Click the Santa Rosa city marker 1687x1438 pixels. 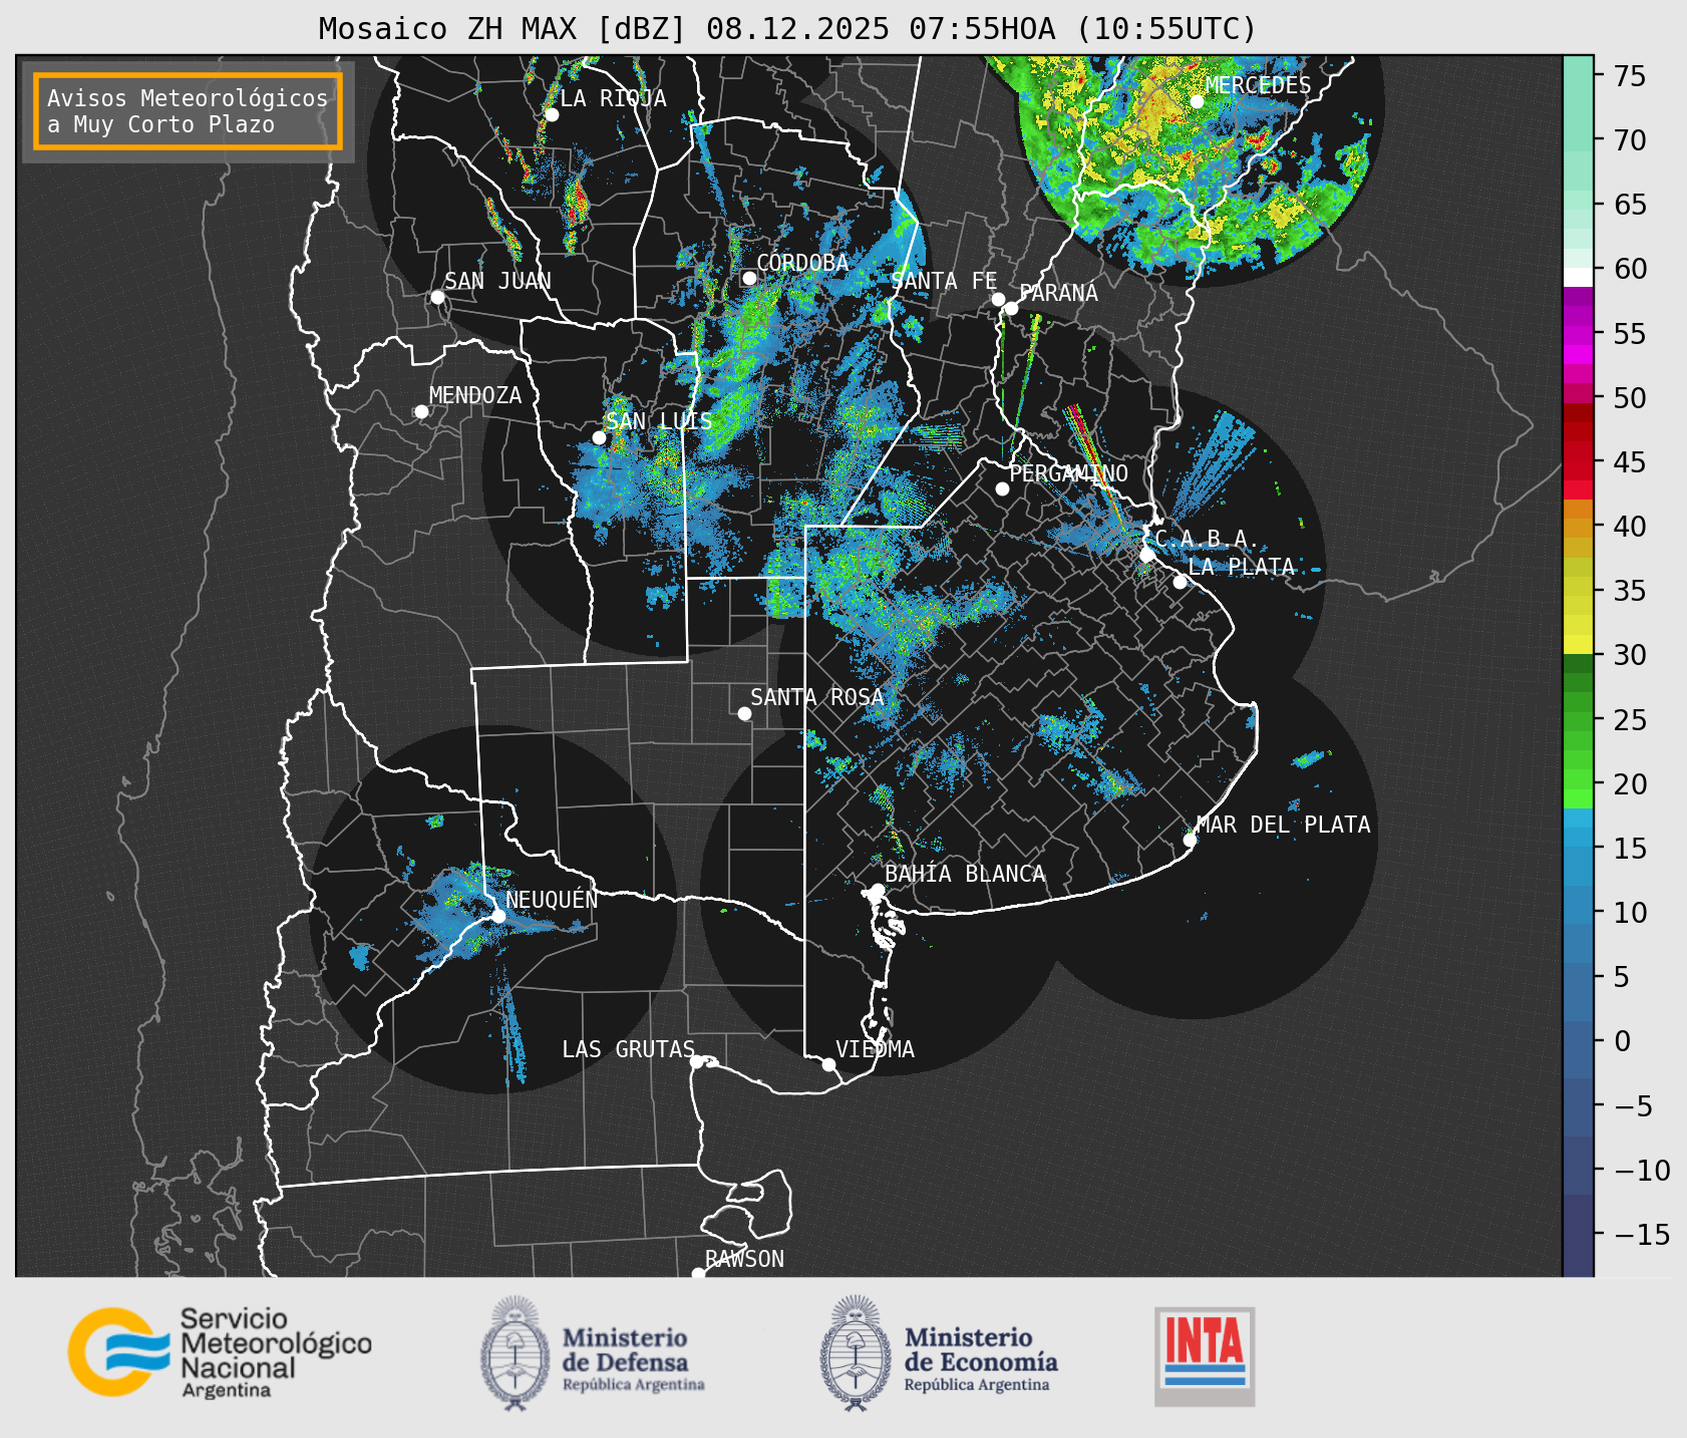[744, 713]
